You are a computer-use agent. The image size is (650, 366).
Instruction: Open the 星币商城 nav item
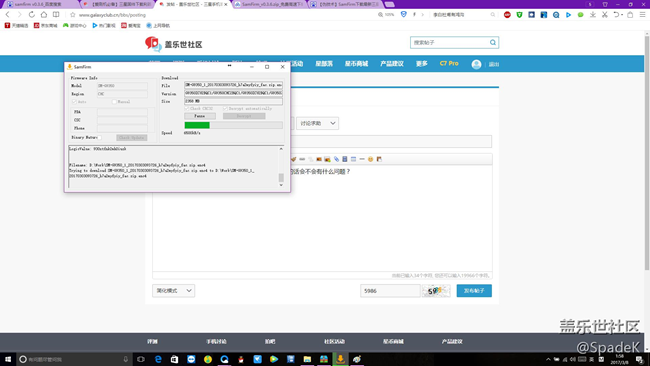357,63
